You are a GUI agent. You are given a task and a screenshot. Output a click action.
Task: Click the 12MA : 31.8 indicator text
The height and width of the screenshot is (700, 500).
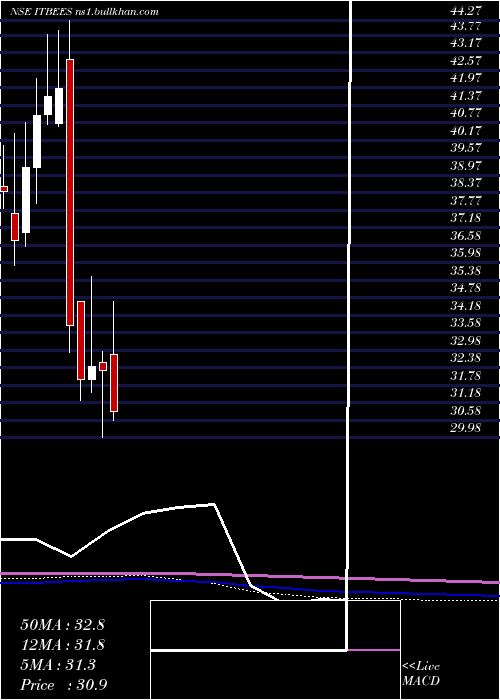(63, 645)
